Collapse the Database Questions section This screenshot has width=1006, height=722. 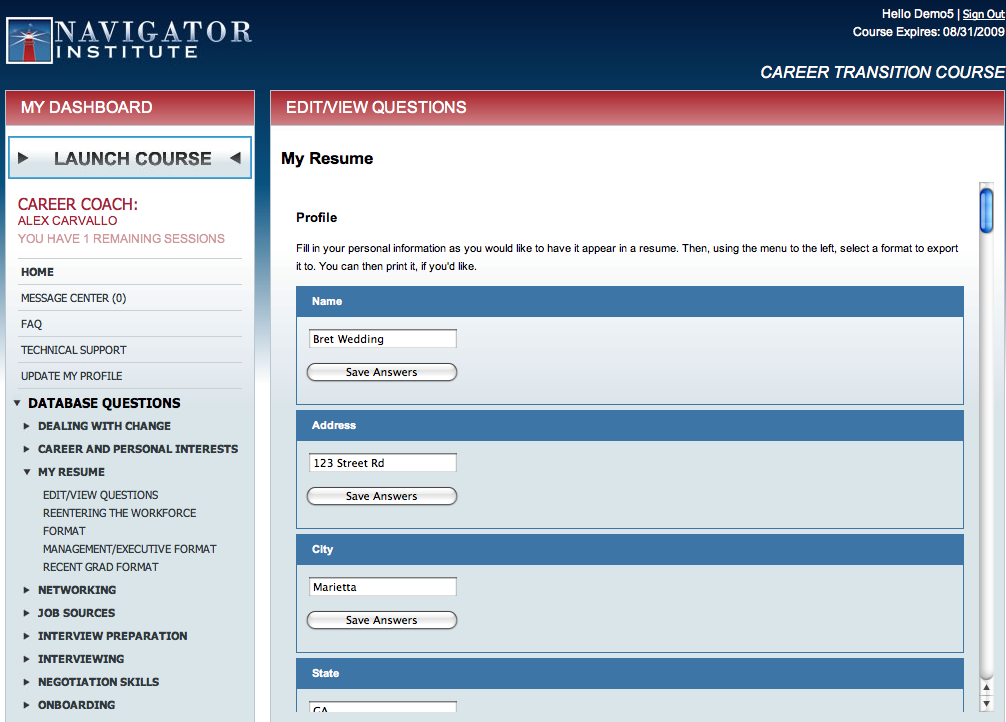[18, 404]
